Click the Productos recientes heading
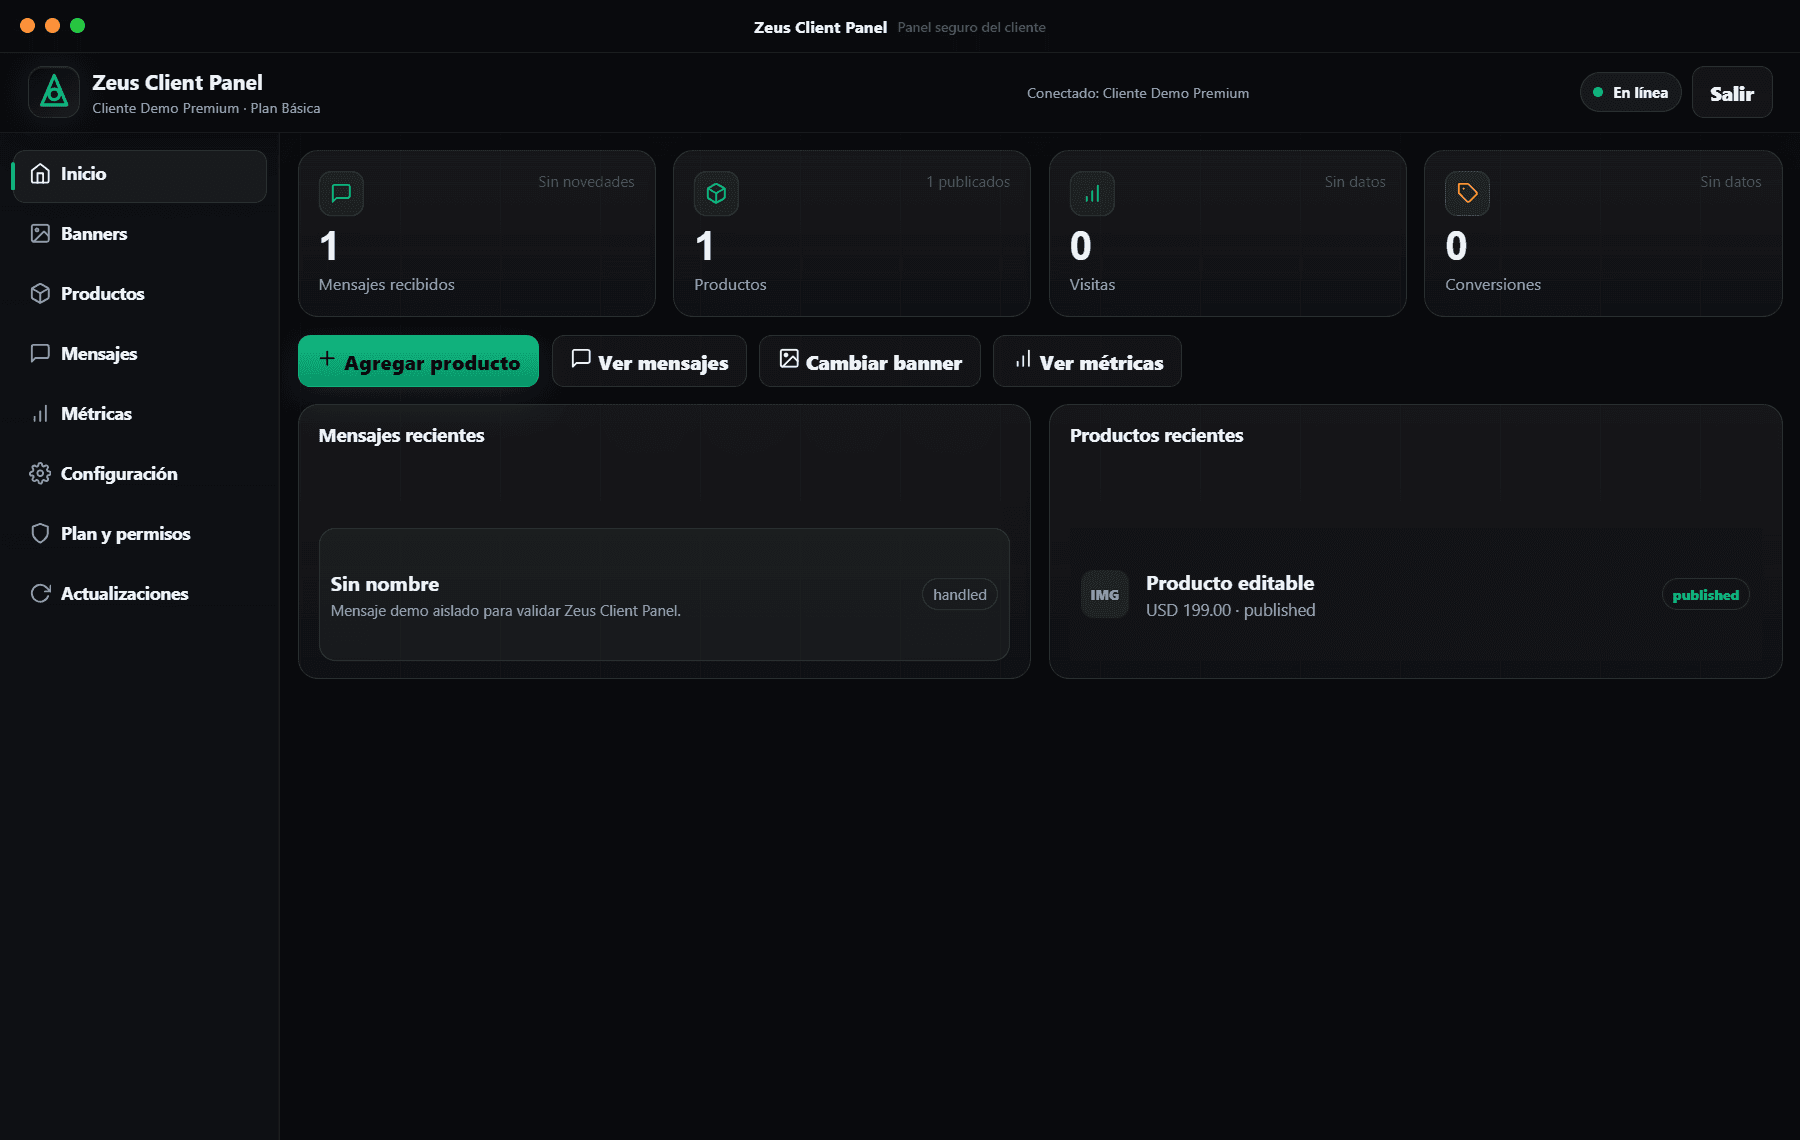Viewport: 1800px width, 1140px height. pos(1157,436)
